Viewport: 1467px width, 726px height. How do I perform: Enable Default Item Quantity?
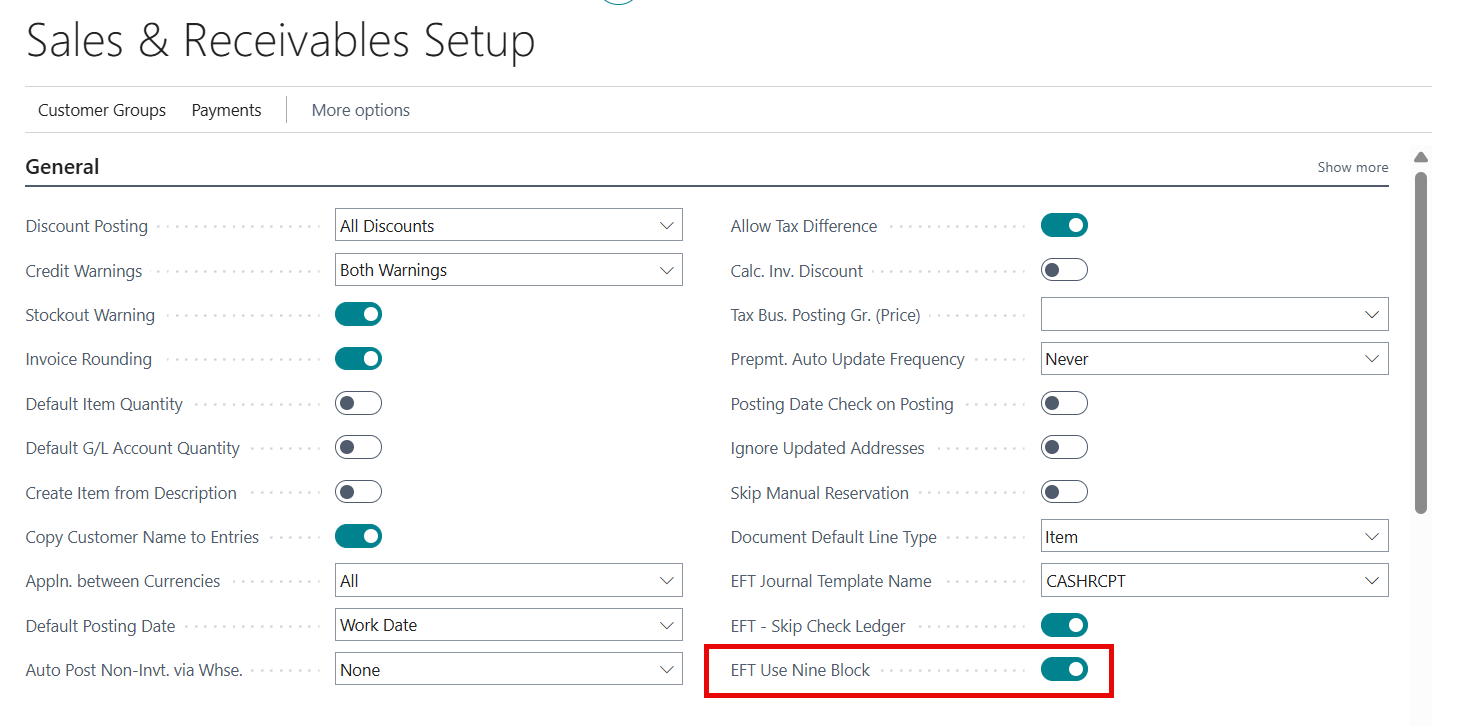[x=358, y=402]
